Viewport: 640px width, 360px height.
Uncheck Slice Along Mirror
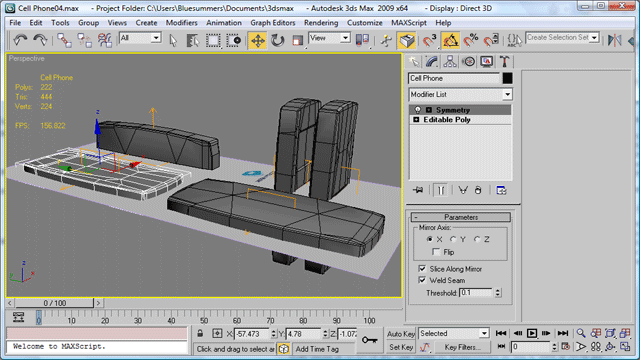point(422,269)
